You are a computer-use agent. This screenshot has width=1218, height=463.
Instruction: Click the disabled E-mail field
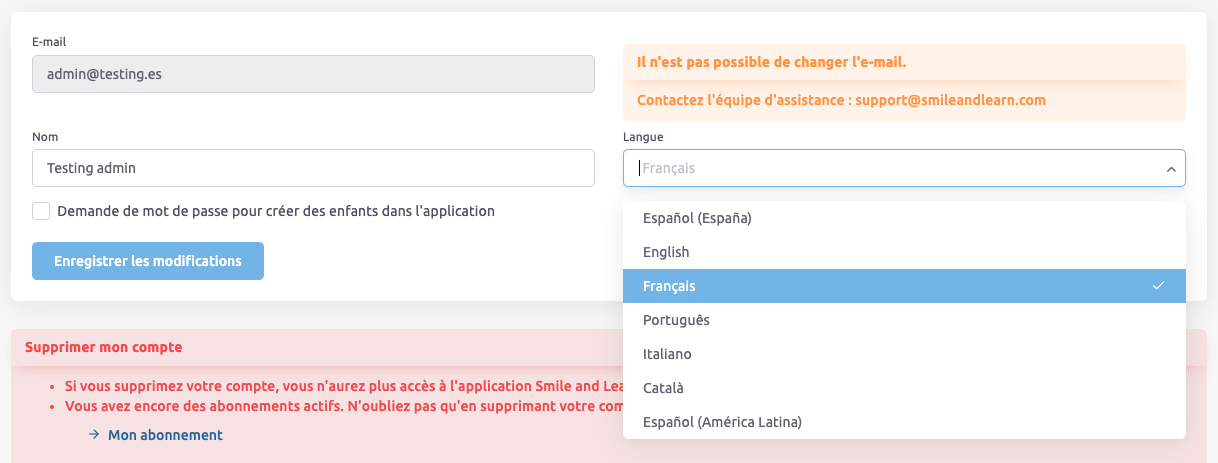pyautogui.click(x=313, y=74)
